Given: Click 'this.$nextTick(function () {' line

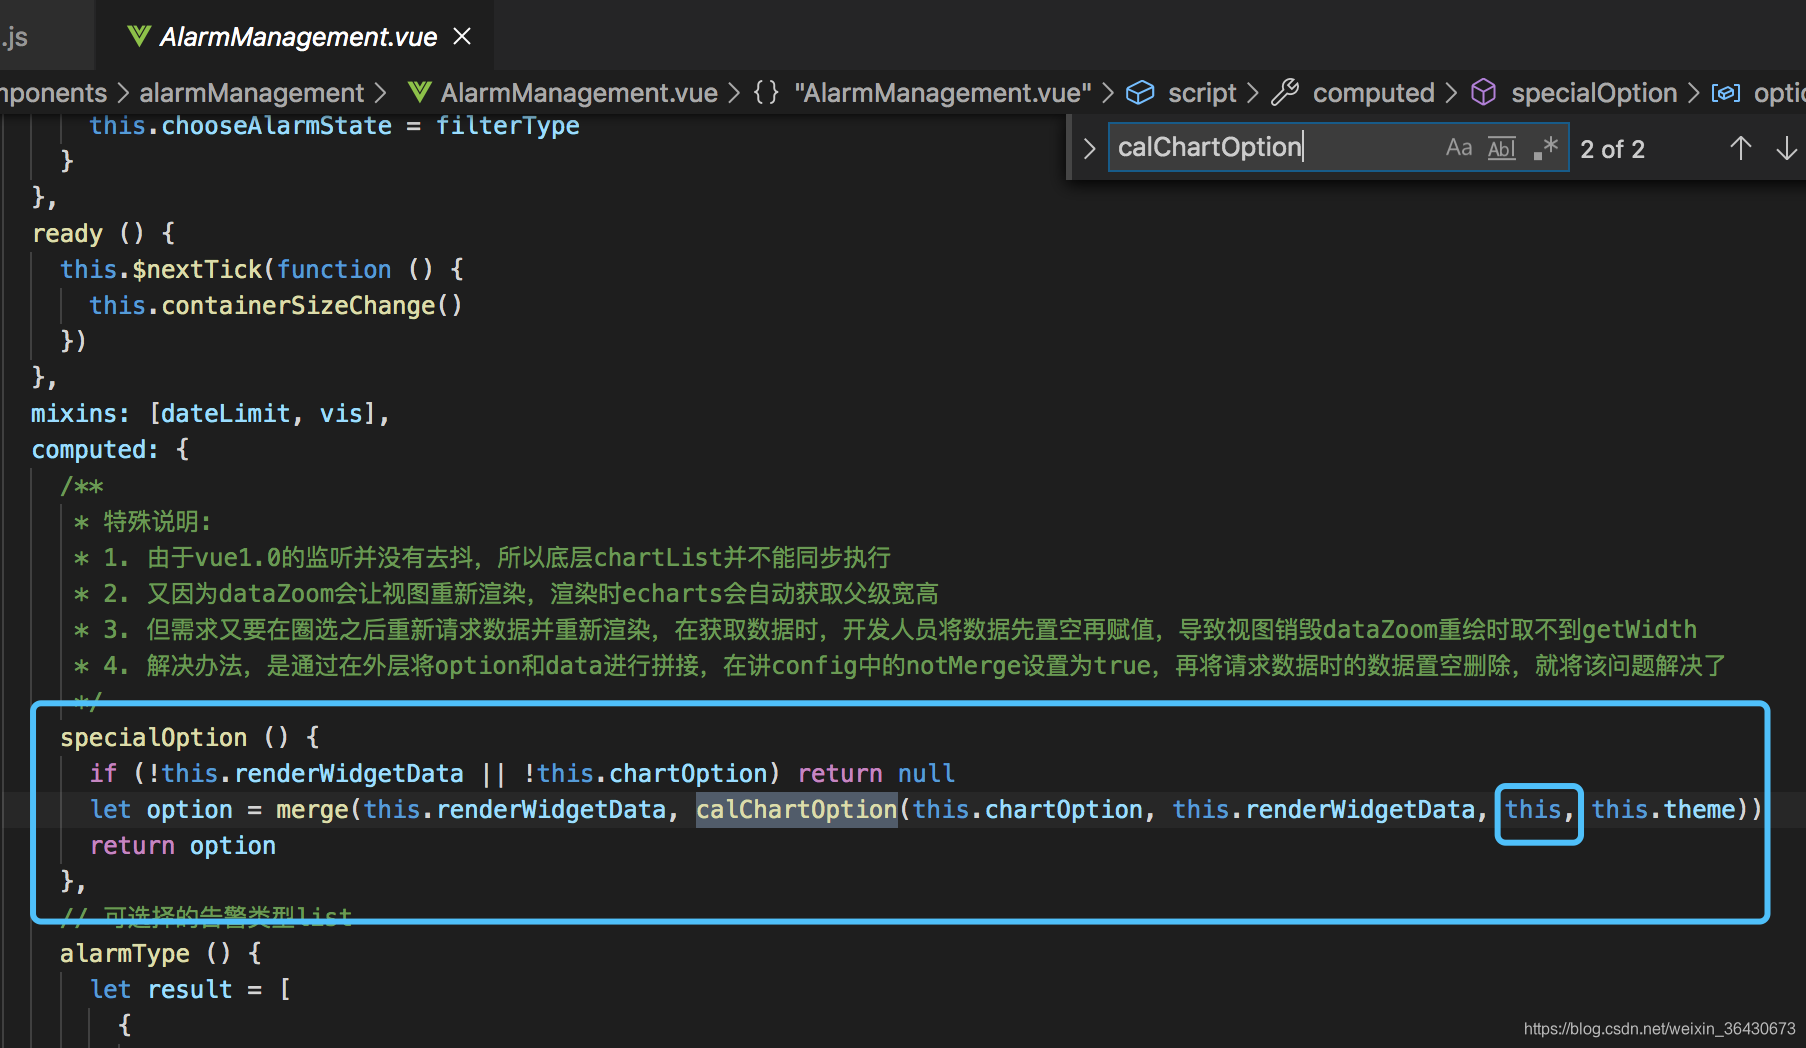Looking at the screenshot, I should [x=262, y=269].
